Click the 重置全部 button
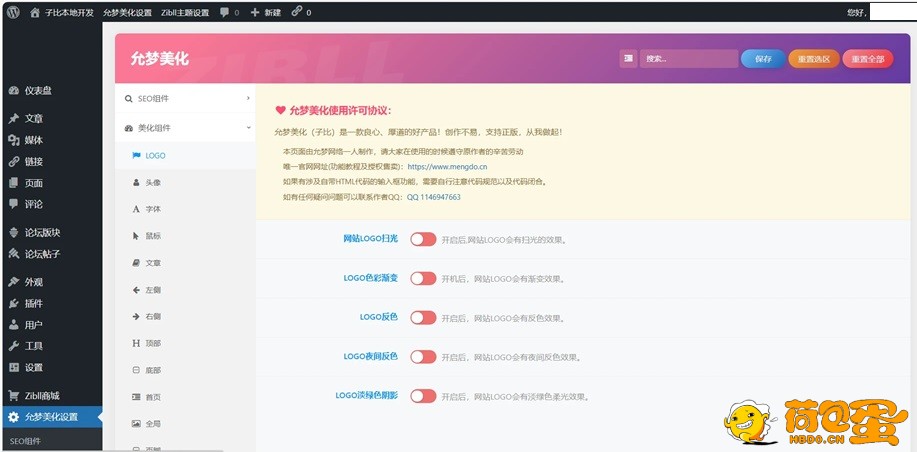 click(x=868, y=59)
